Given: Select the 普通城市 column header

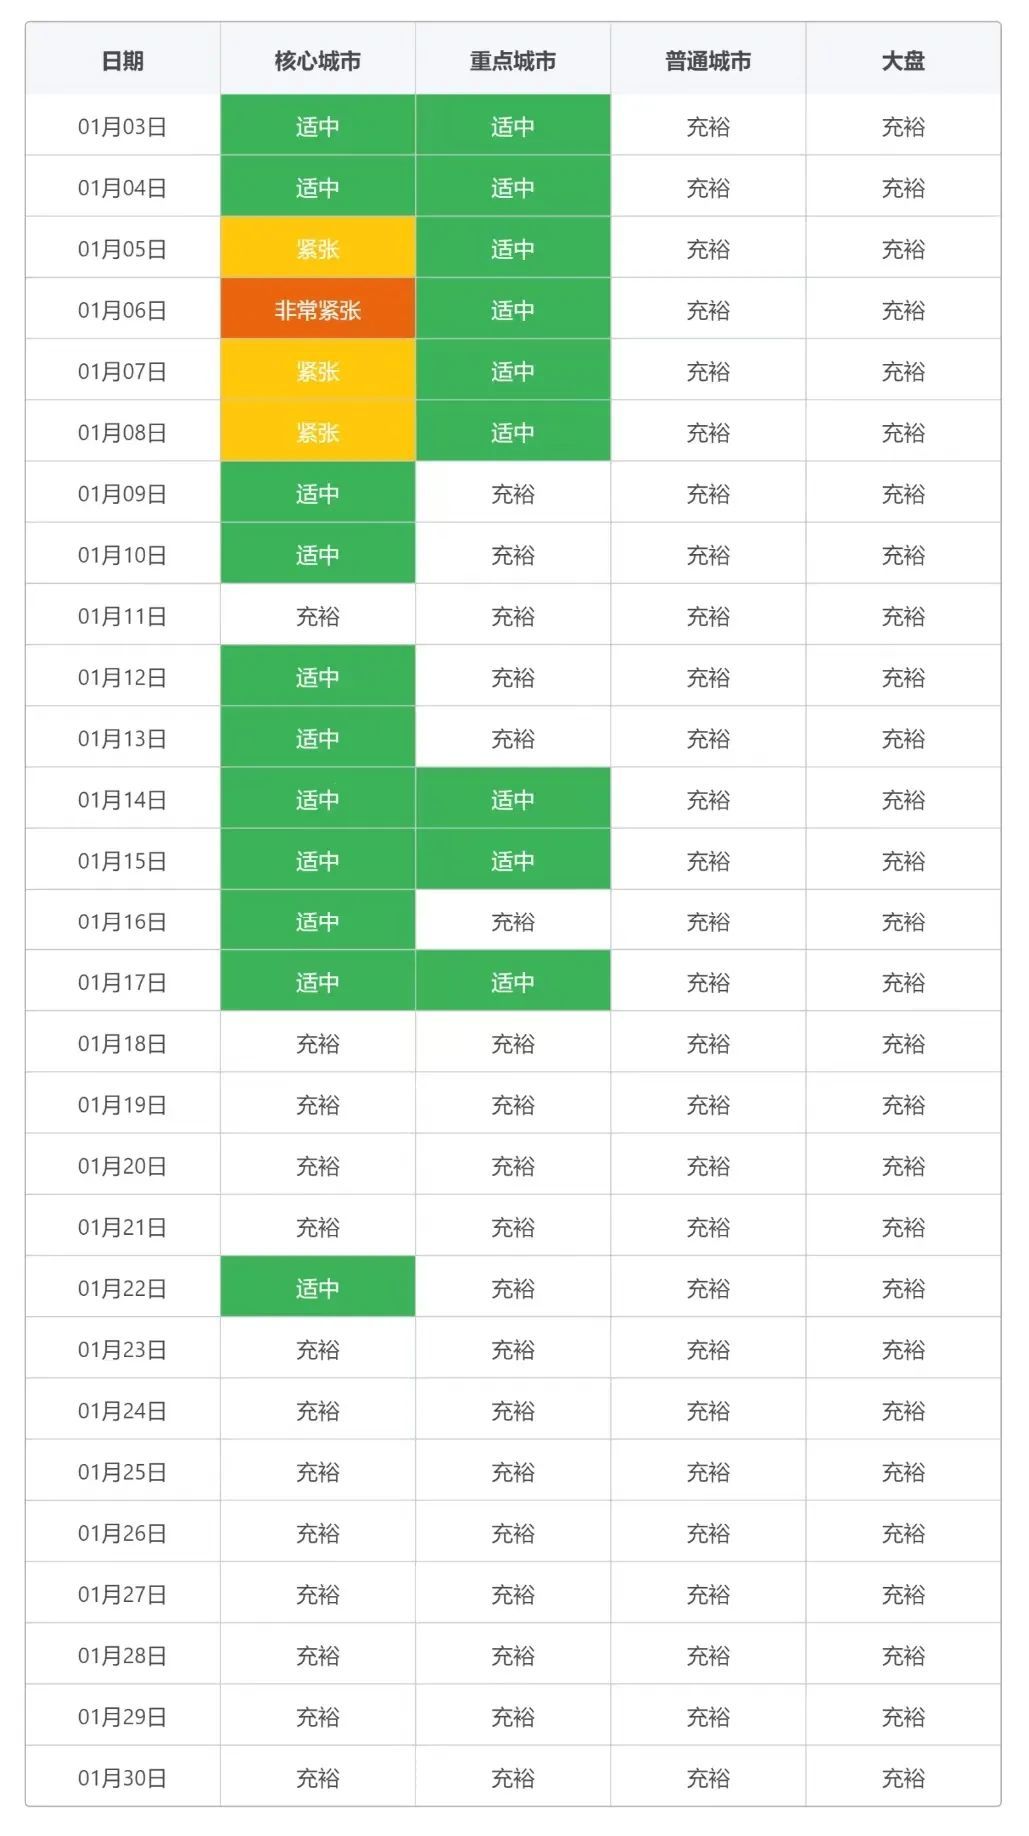Looking at the screenshot, I should tap(708, 60).
